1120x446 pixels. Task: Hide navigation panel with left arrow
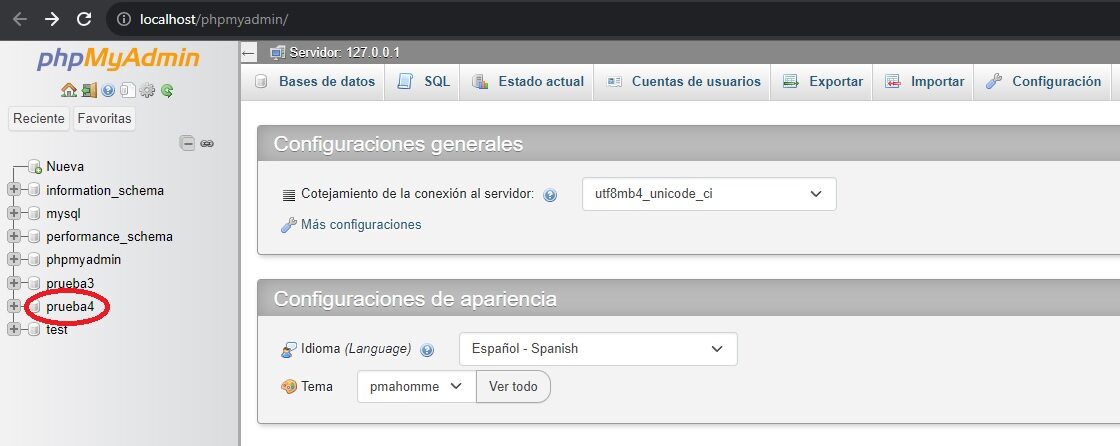pyautogui.click(x=249, y=53)
